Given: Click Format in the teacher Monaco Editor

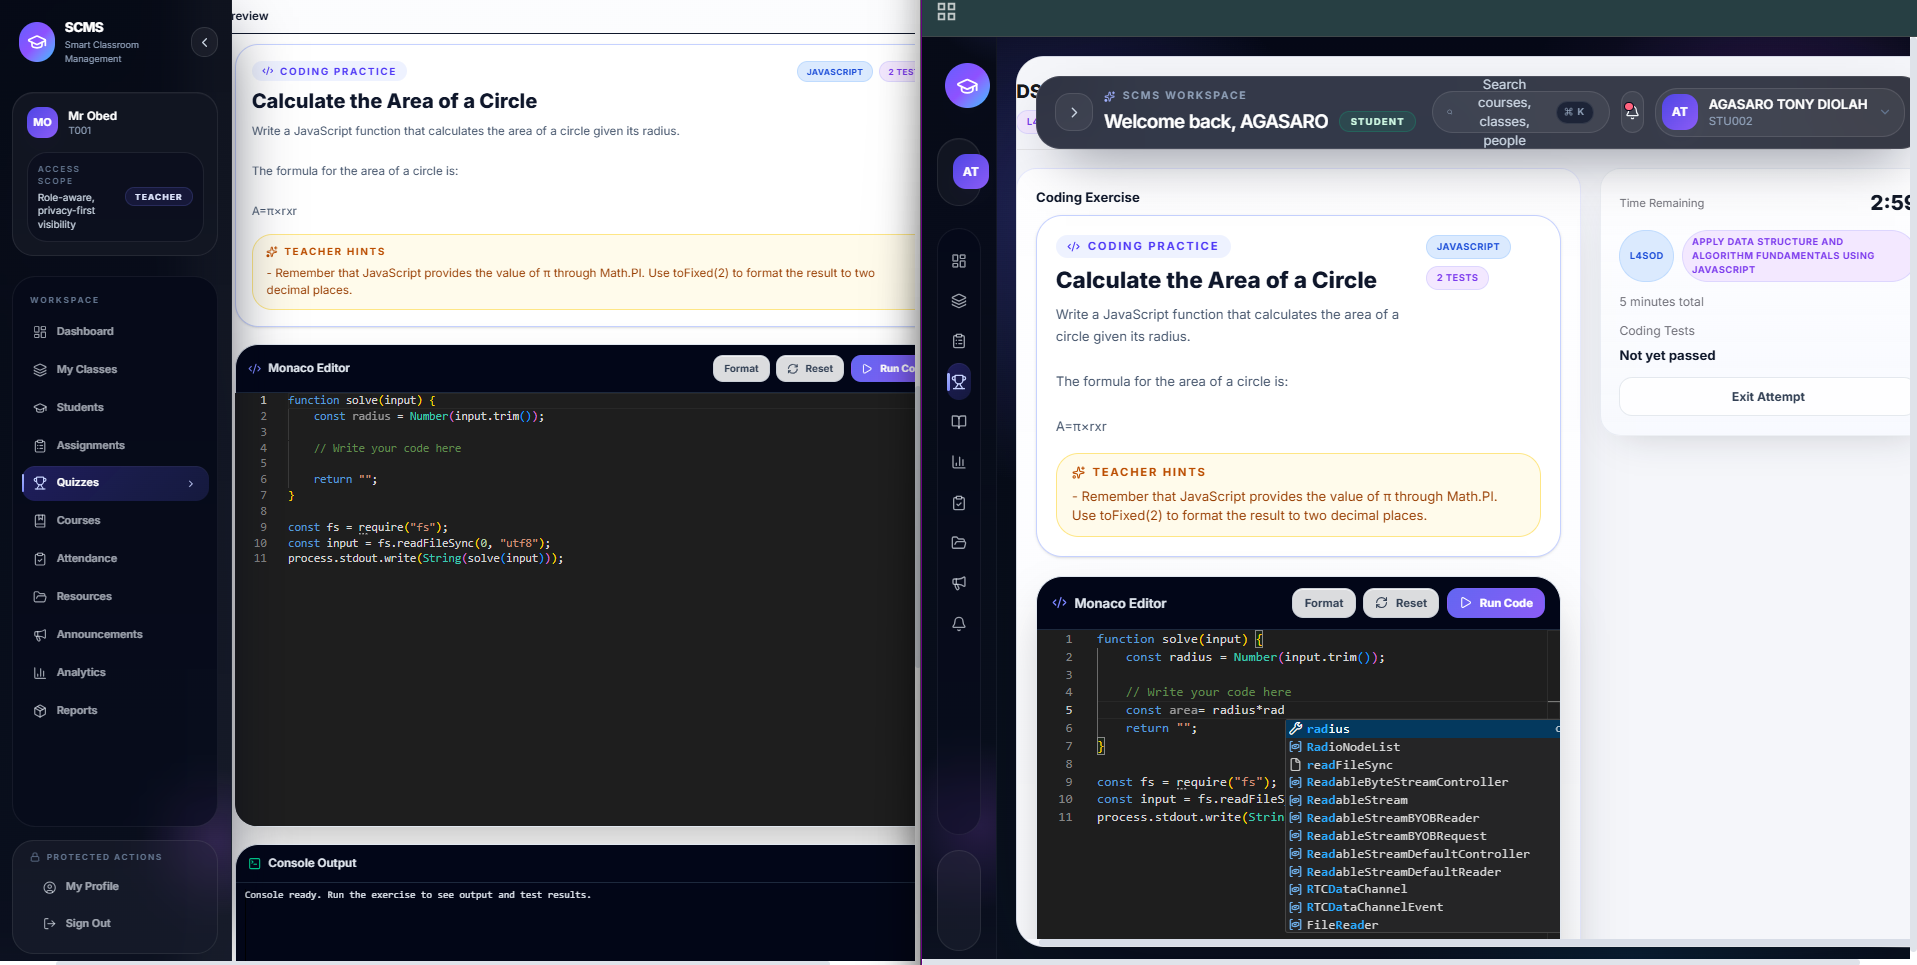Looking at the screenshot, I should 741,368.
